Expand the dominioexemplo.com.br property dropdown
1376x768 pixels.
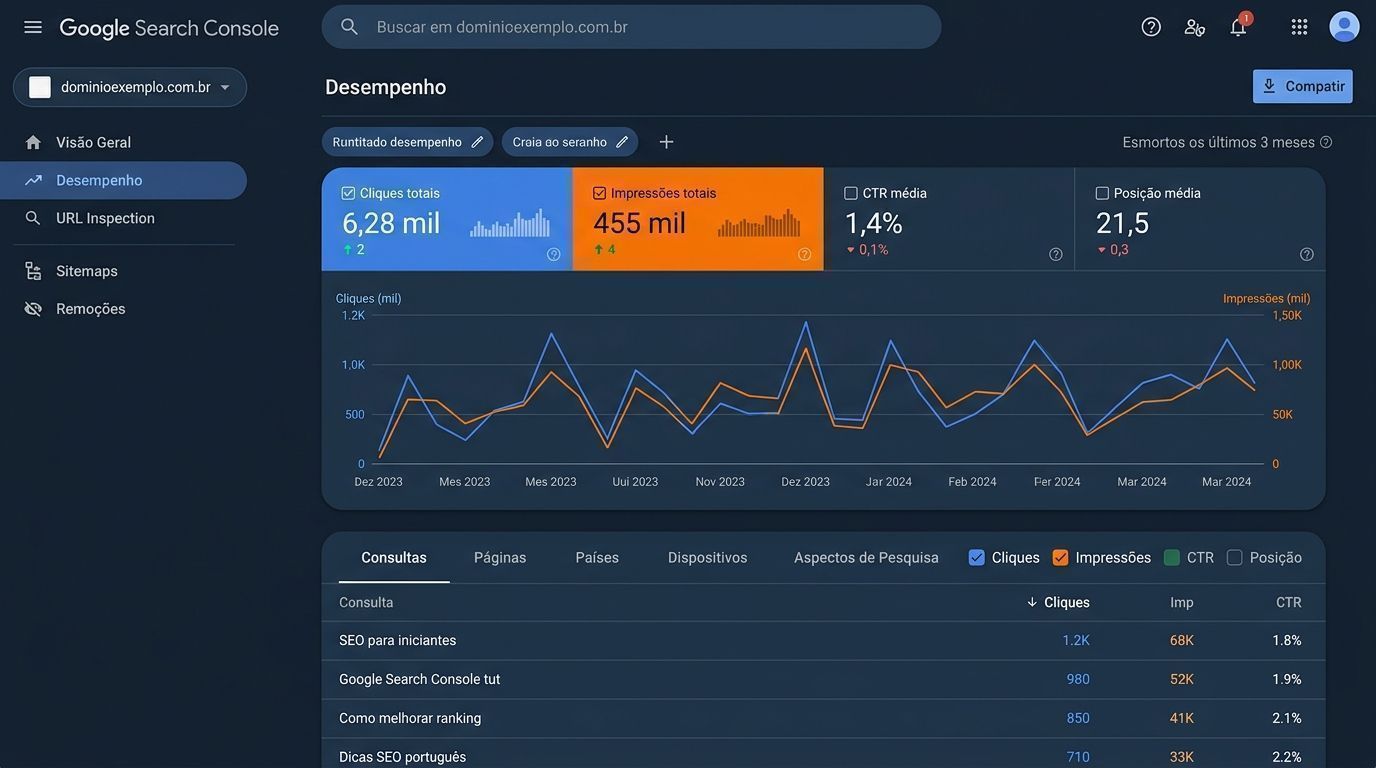click(x=130, y=87)
